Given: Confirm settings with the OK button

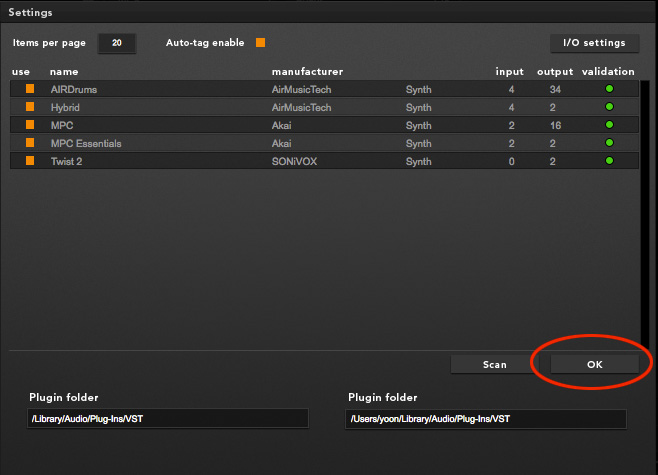Looking at the screenshot, I should [594, 365].
